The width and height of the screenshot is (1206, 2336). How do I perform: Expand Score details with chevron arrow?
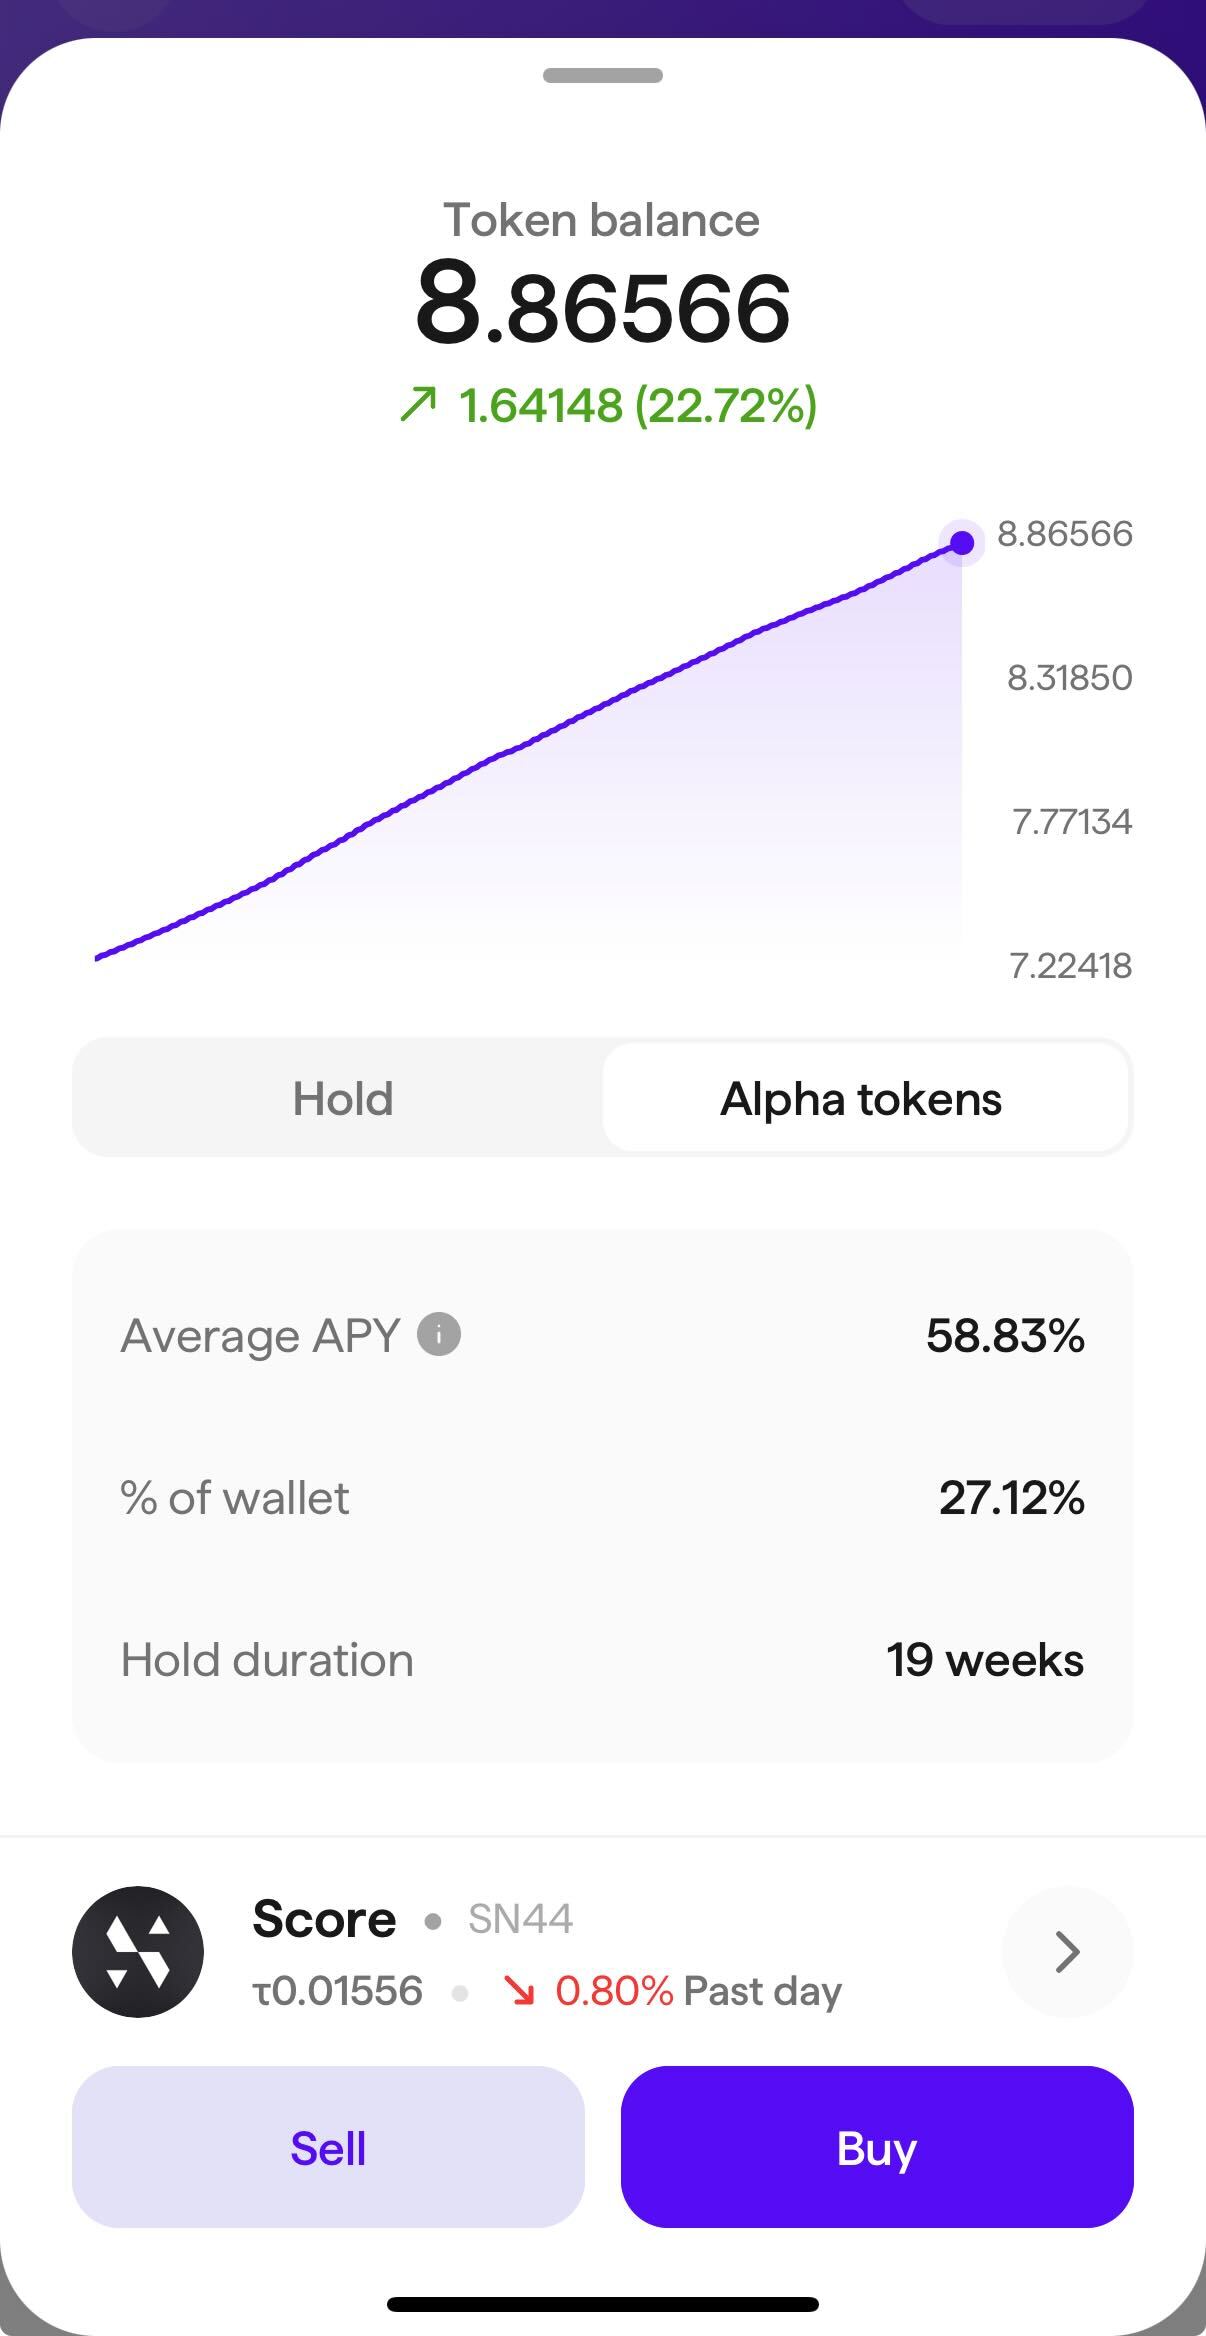point(1067,1951)
